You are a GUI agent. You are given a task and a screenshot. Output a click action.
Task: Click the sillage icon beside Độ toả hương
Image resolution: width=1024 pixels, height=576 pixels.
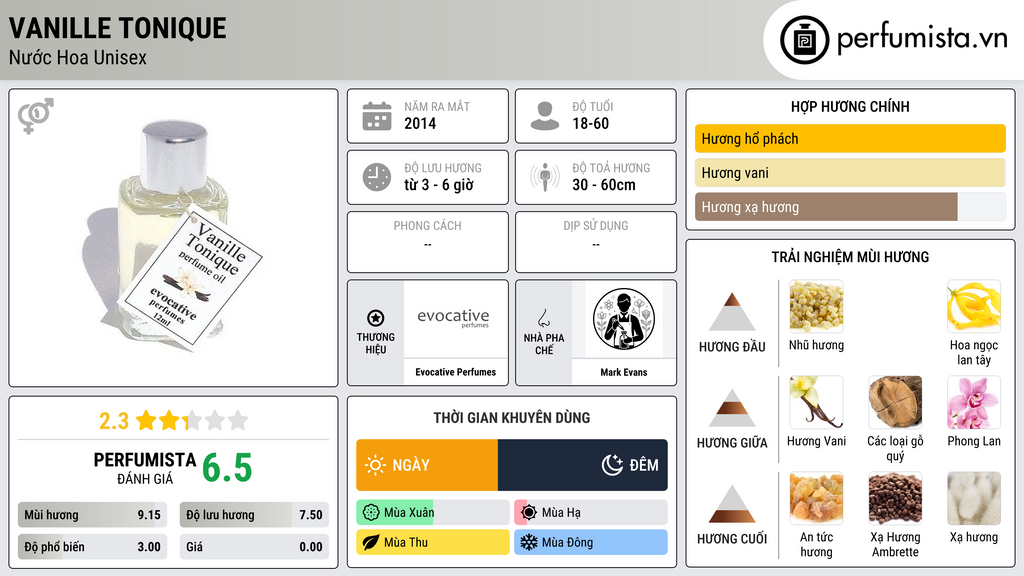[545, 177]
